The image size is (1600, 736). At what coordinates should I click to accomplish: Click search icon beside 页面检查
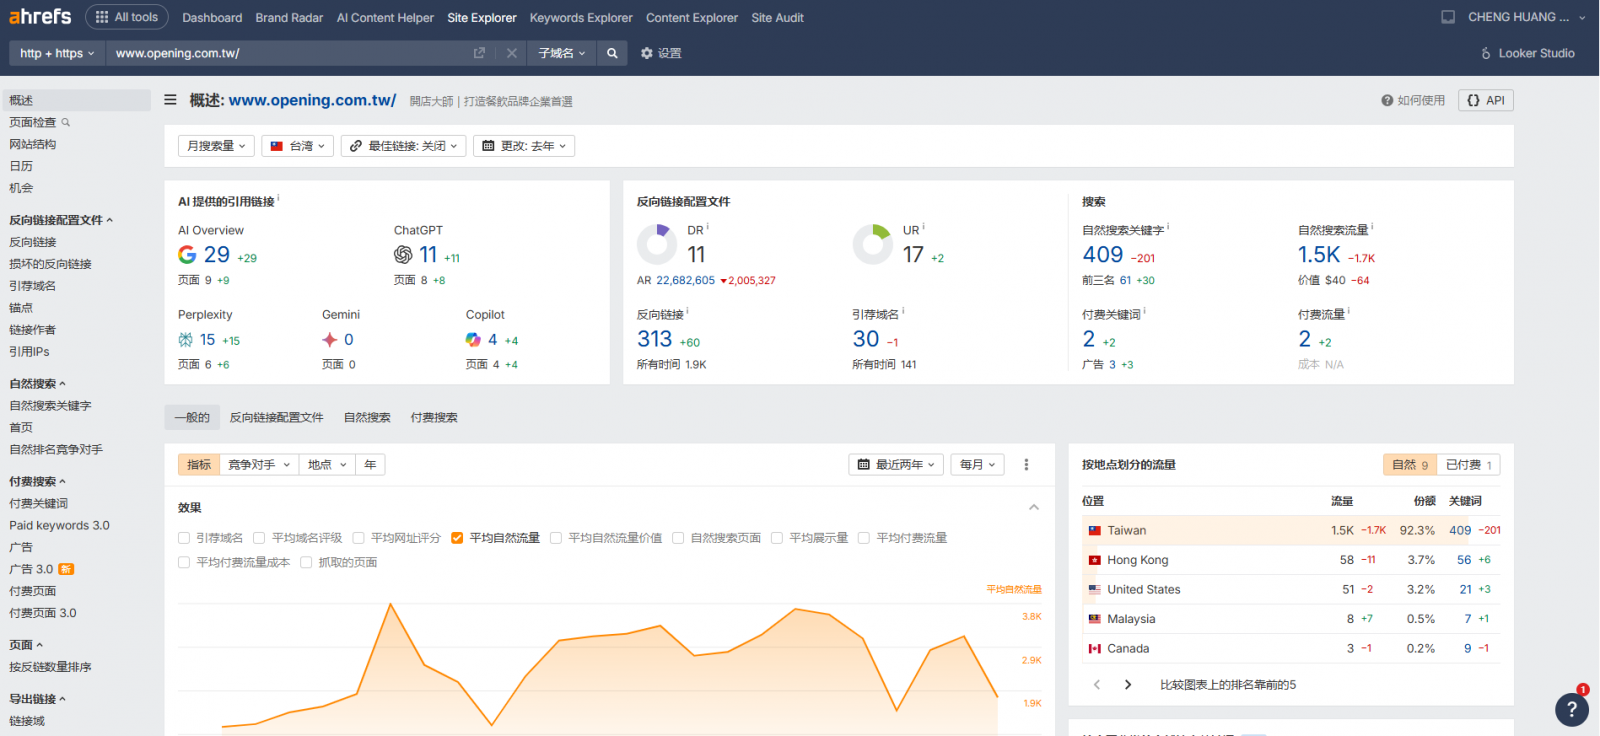pos(66,122)
